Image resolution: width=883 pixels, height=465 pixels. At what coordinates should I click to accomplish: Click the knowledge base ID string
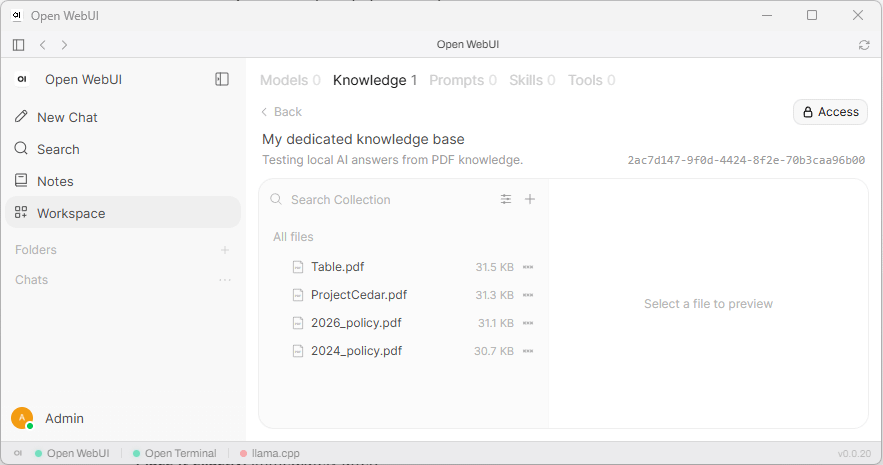pos(746,160)
